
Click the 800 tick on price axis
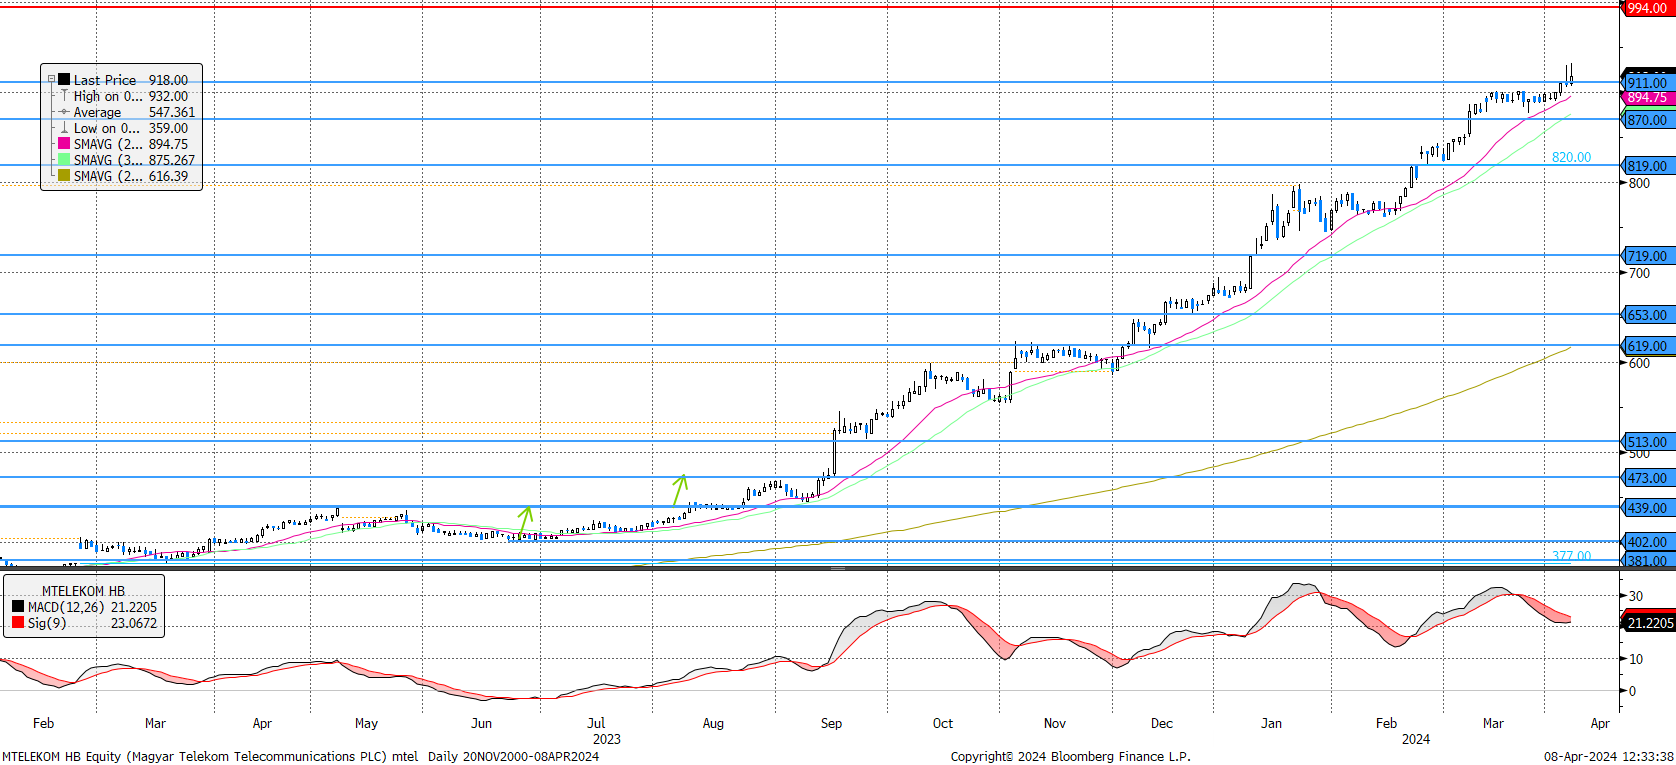click(1639, 183)
